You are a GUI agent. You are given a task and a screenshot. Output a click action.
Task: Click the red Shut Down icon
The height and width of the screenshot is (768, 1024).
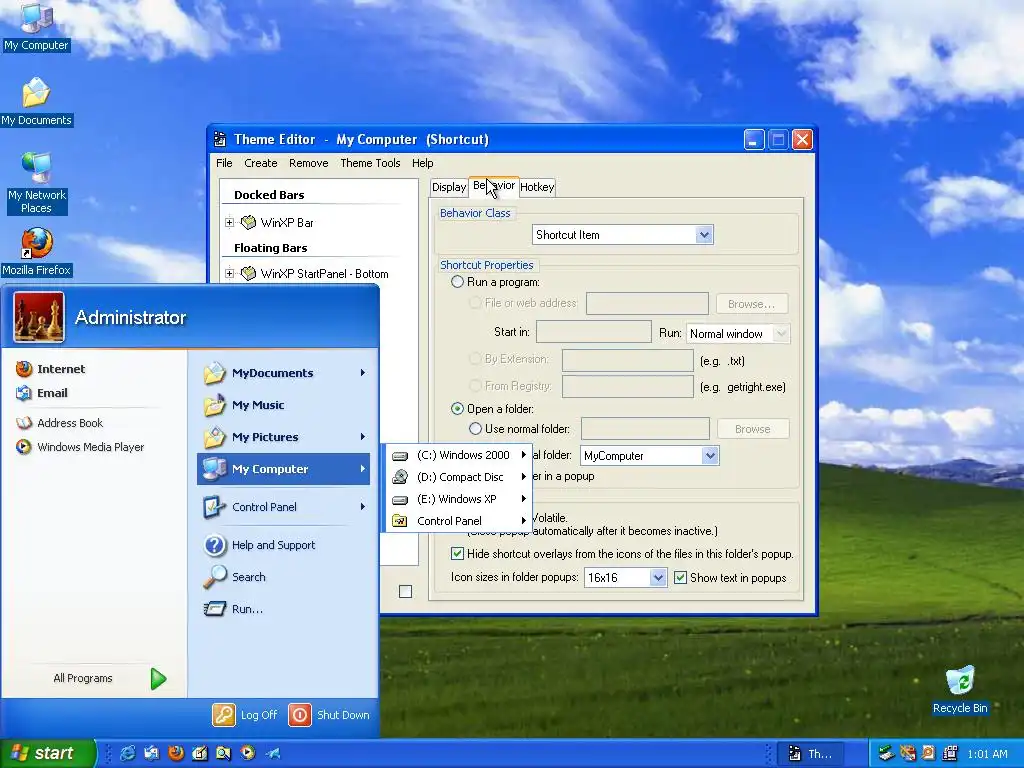tap(300, 715)
